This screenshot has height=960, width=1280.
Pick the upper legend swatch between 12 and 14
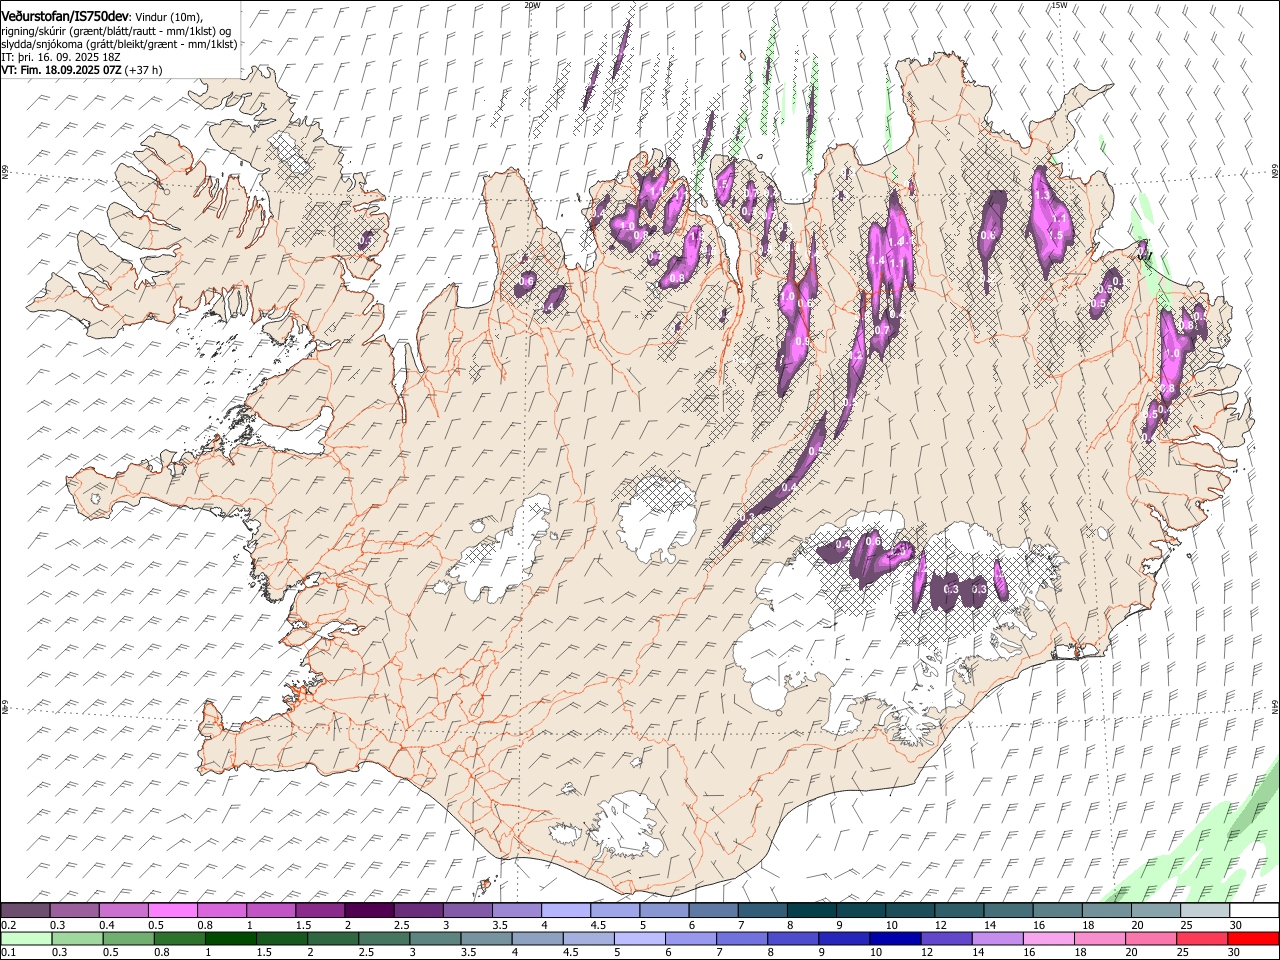pyautogui.click(x=958, y=910)
